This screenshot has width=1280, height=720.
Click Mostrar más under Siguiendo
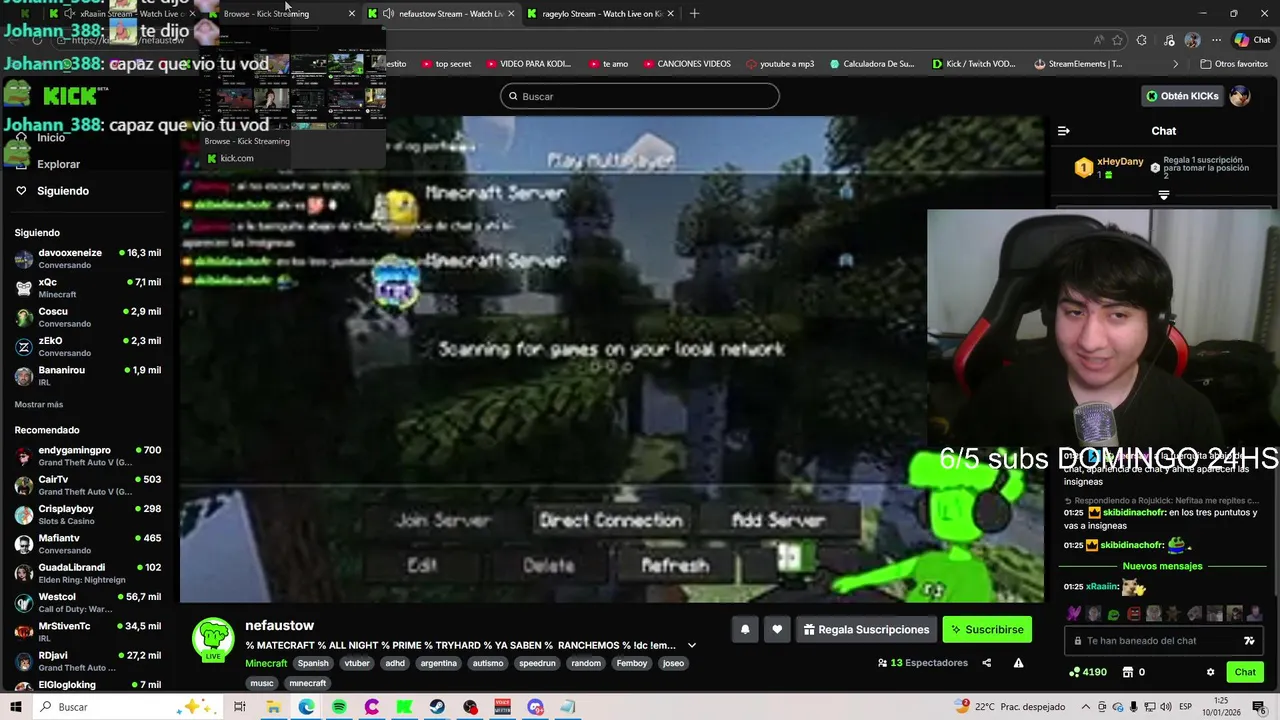(39, 405)
